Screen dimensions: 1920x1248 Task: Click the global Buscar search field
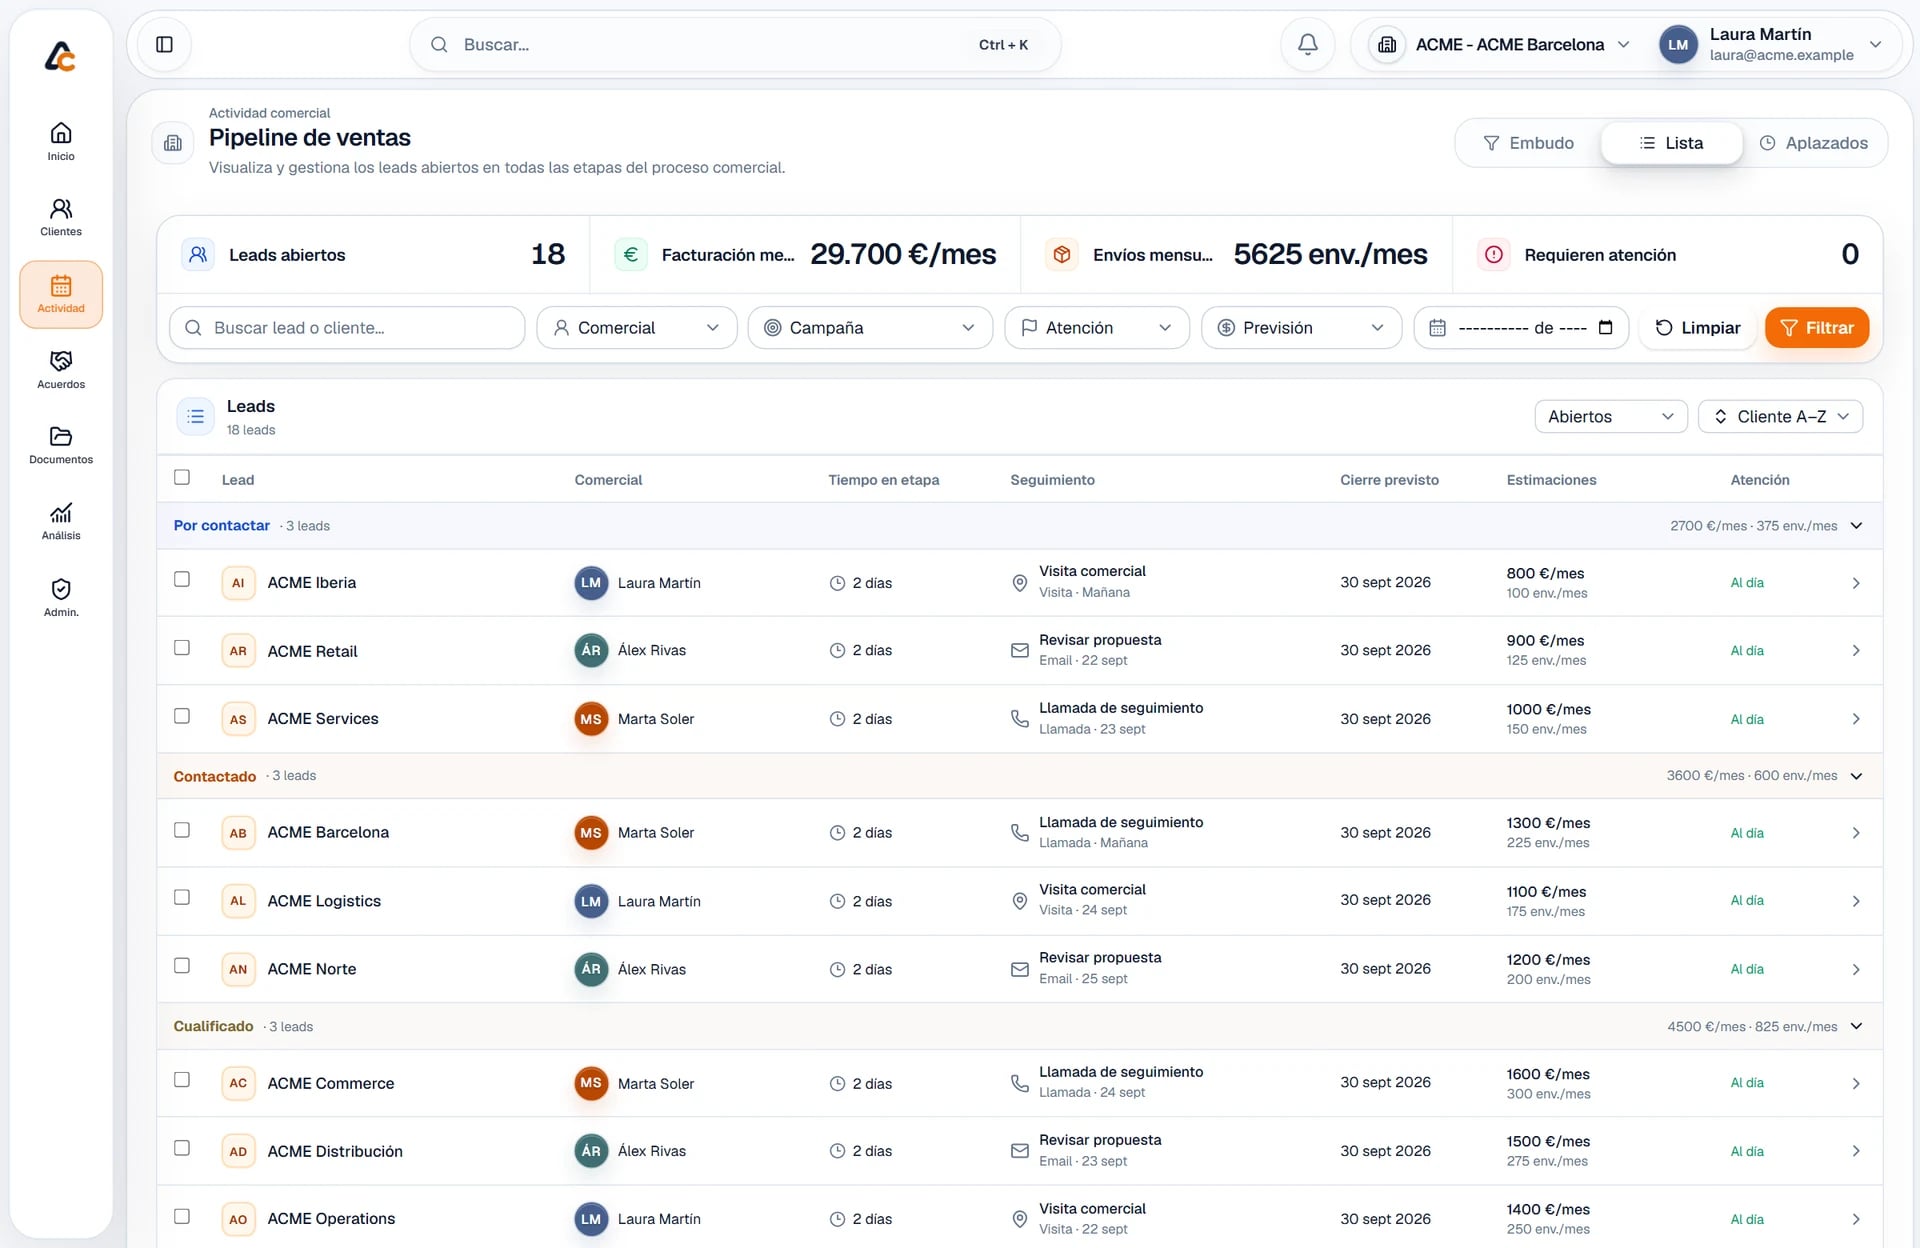pyautogui.click(x=735, y=44)
